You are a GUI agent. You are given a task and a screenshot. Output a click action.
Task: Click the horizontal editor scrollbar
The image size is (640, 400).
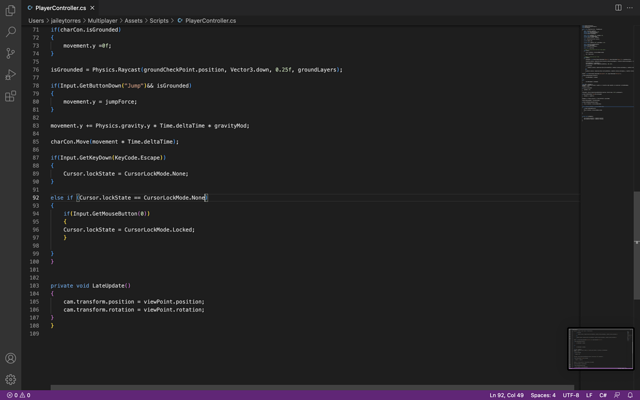pyautogui.click(x=312, y=387)
